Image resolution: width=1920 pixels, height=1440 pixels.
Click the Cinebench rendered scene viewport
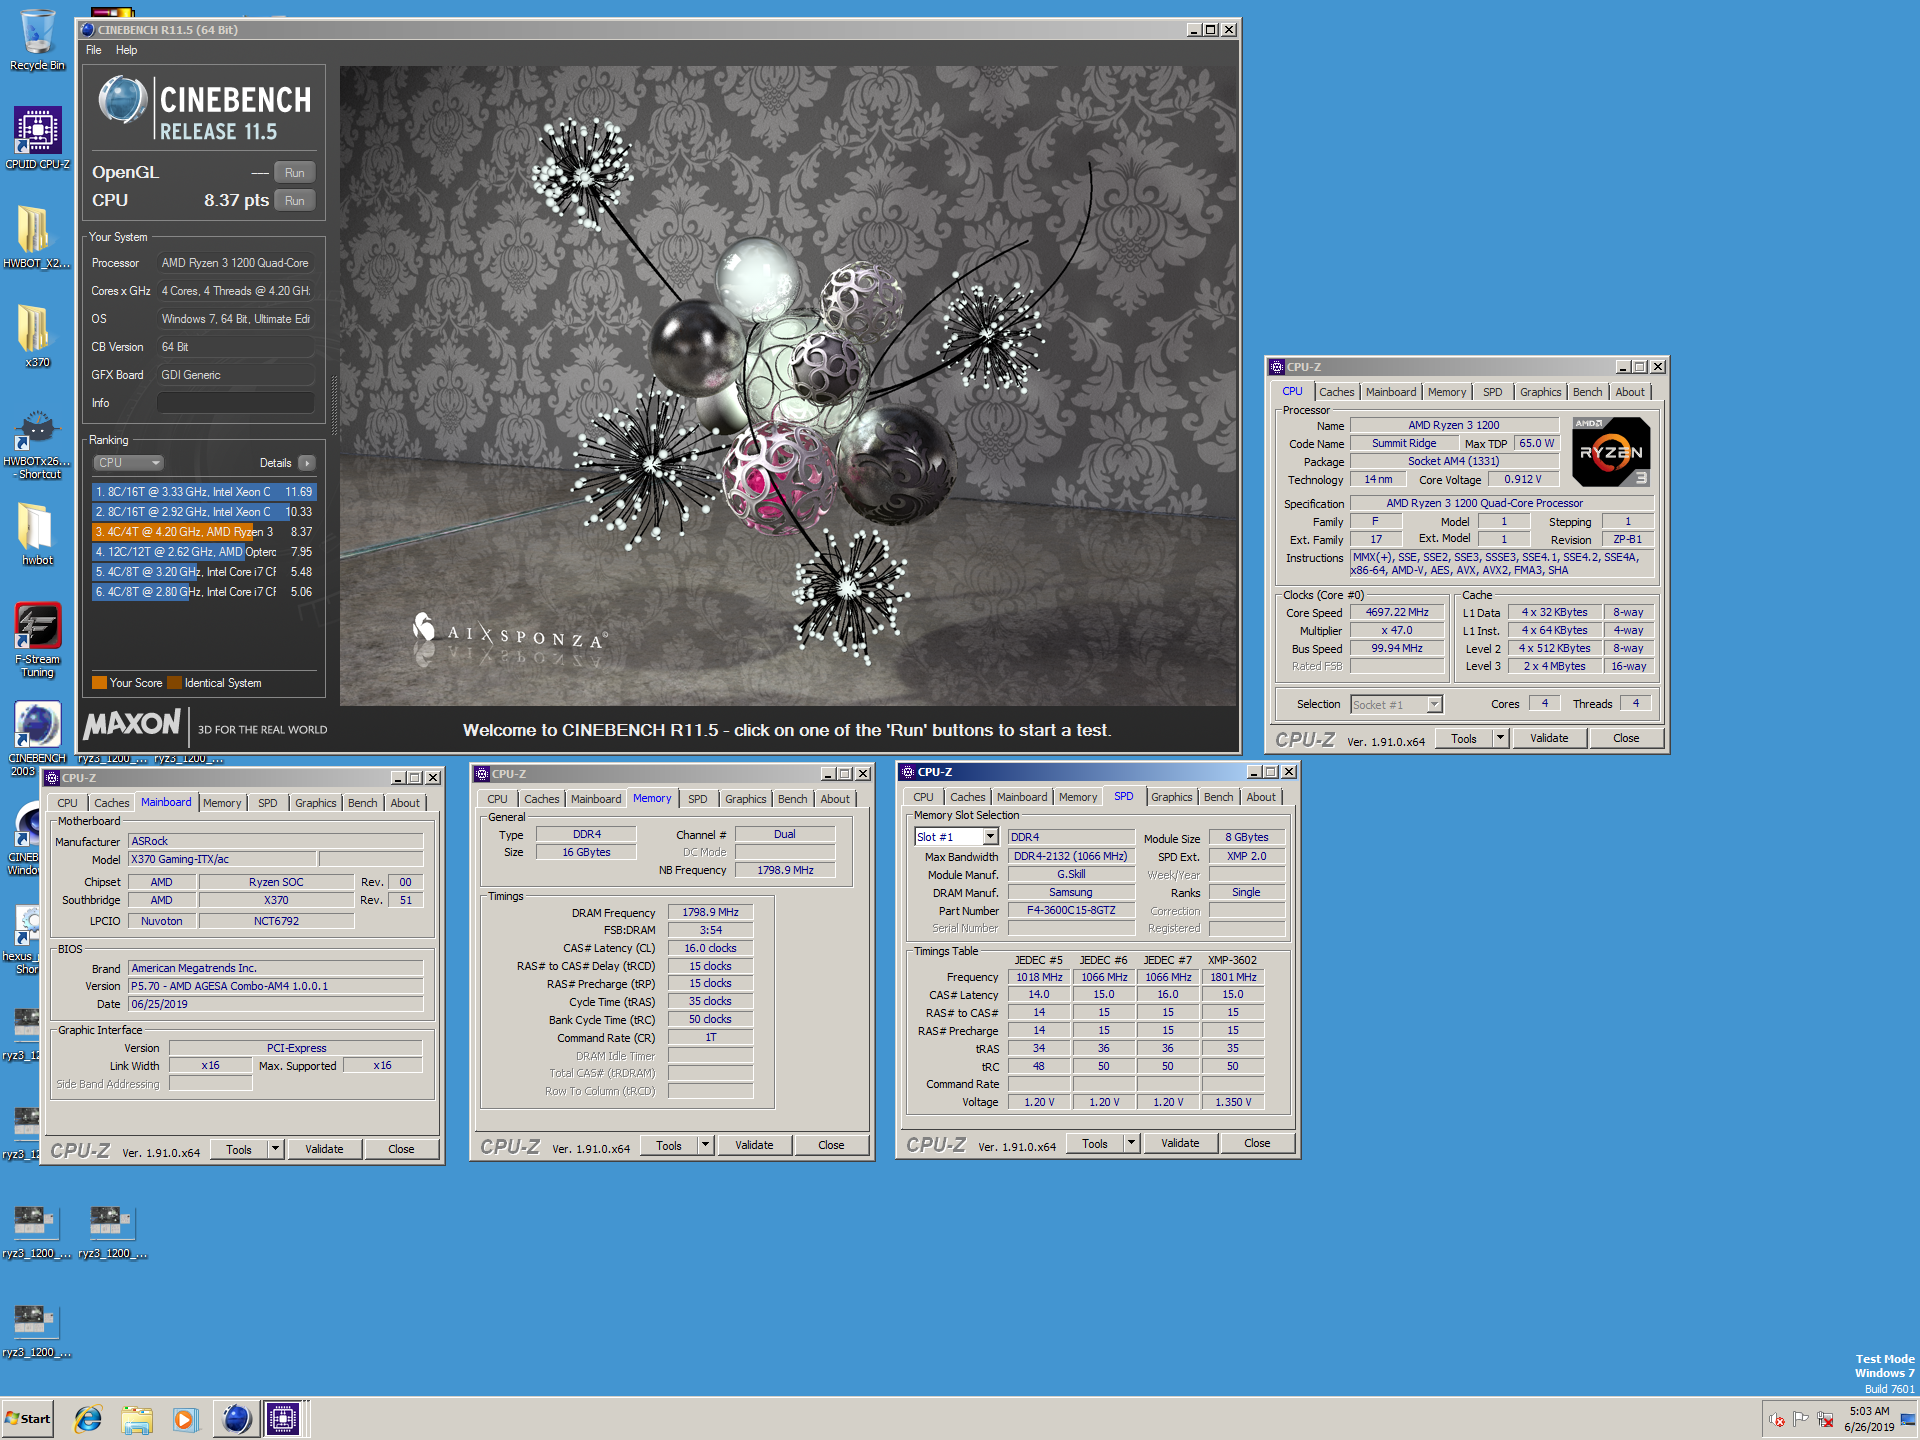[788, 386]
